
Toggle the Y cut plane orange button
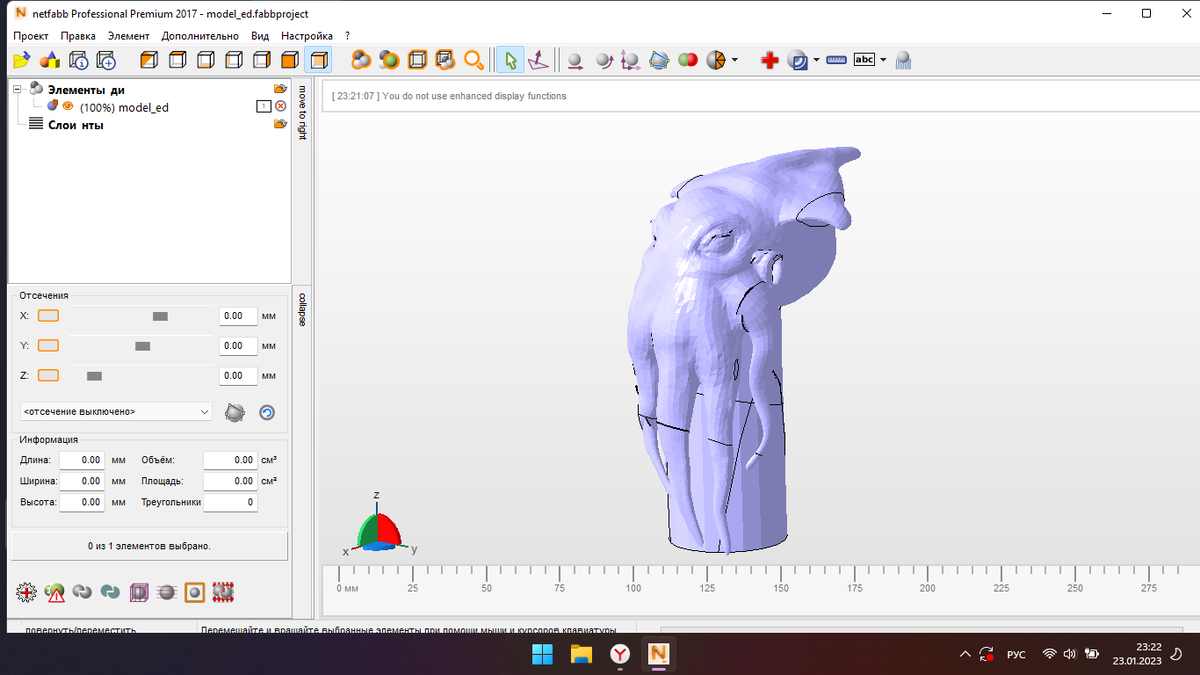48,346
